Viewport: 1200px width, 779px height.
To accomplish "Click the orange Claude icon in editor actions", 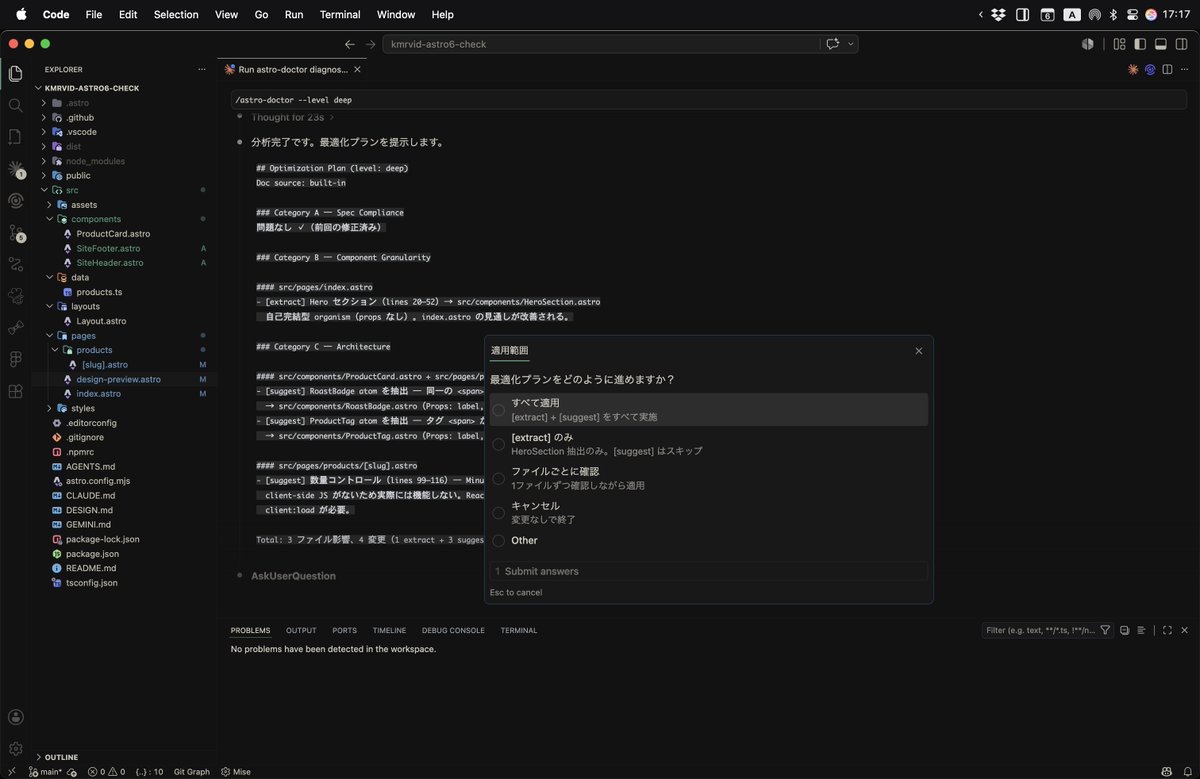I will [1133, 69].
